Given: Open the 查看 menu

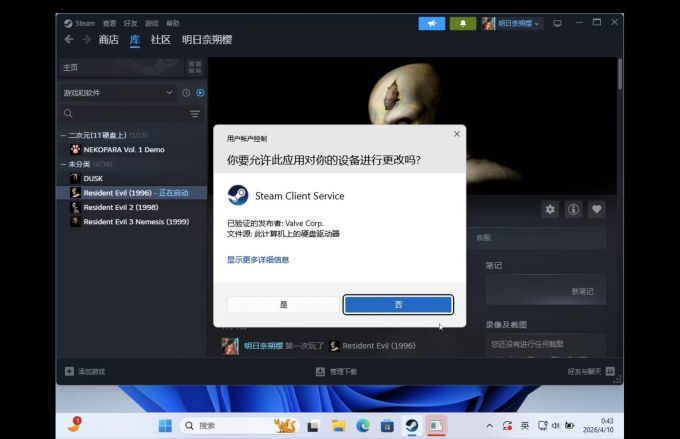Looking at the screenshot, I should [109, 23].
